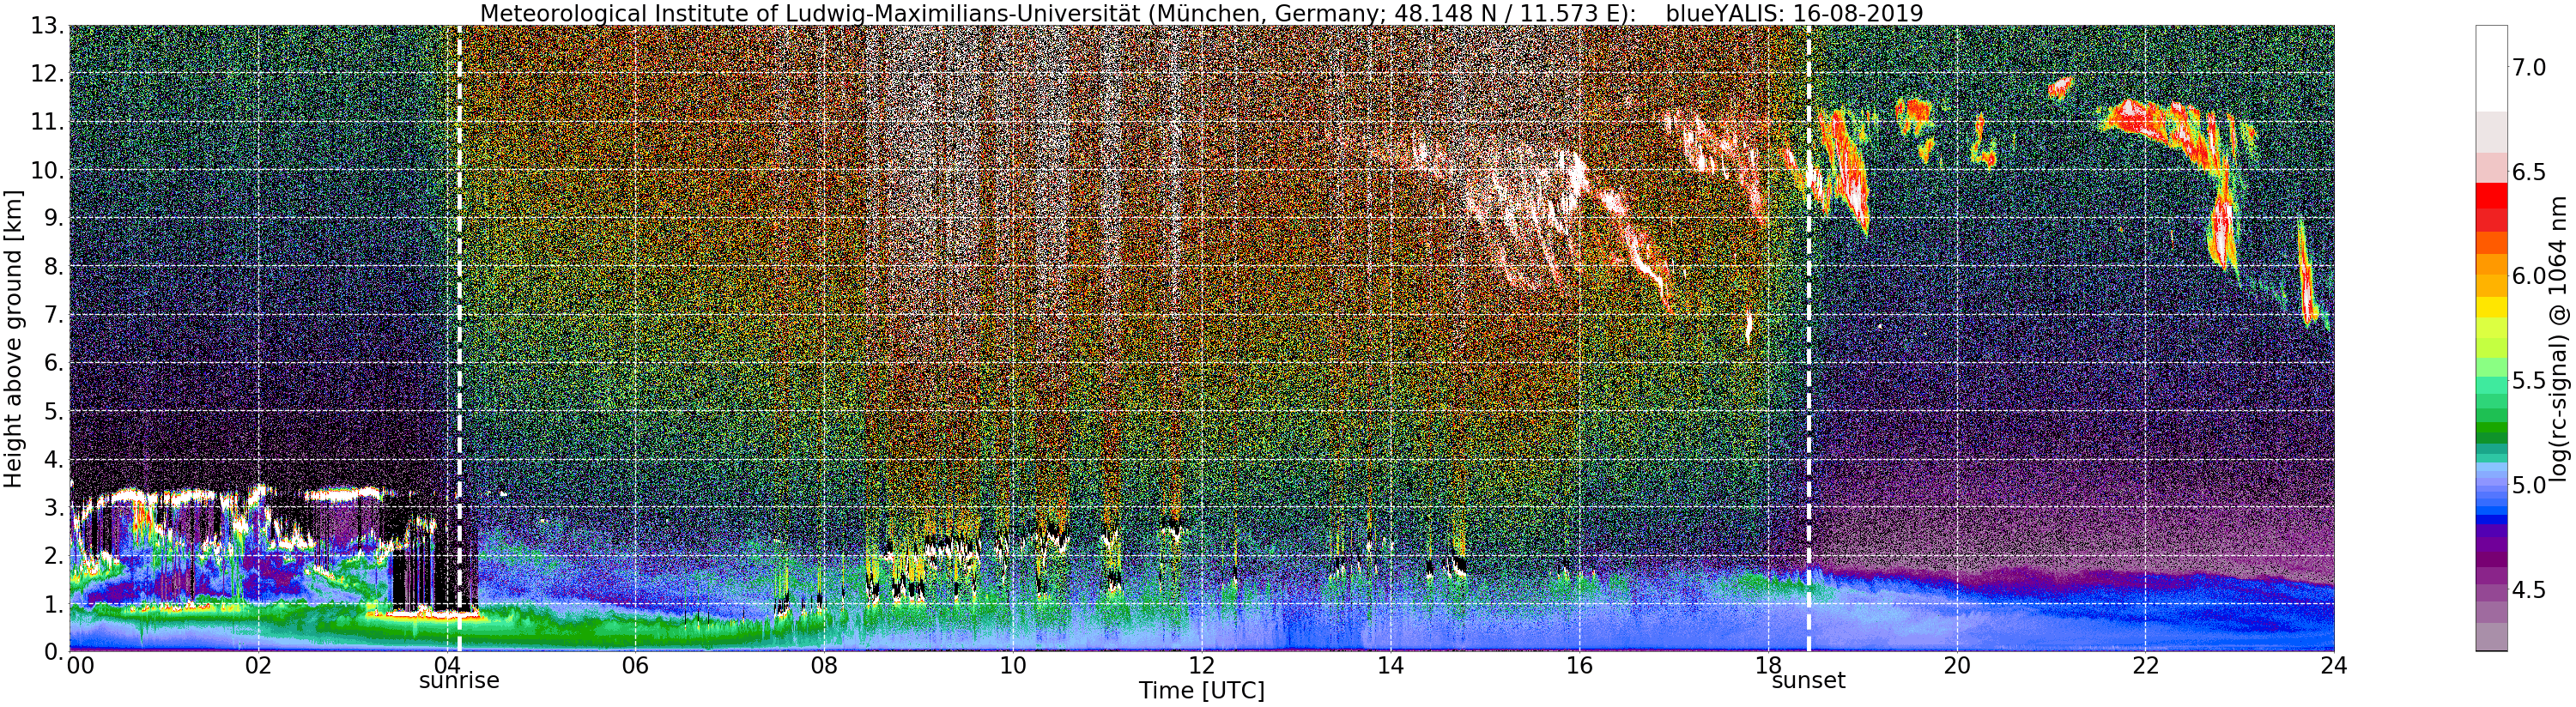Viewport: 2576px width, 707px height.
Task: Click the x-axis tick label '02'
Action: point(259,665)
